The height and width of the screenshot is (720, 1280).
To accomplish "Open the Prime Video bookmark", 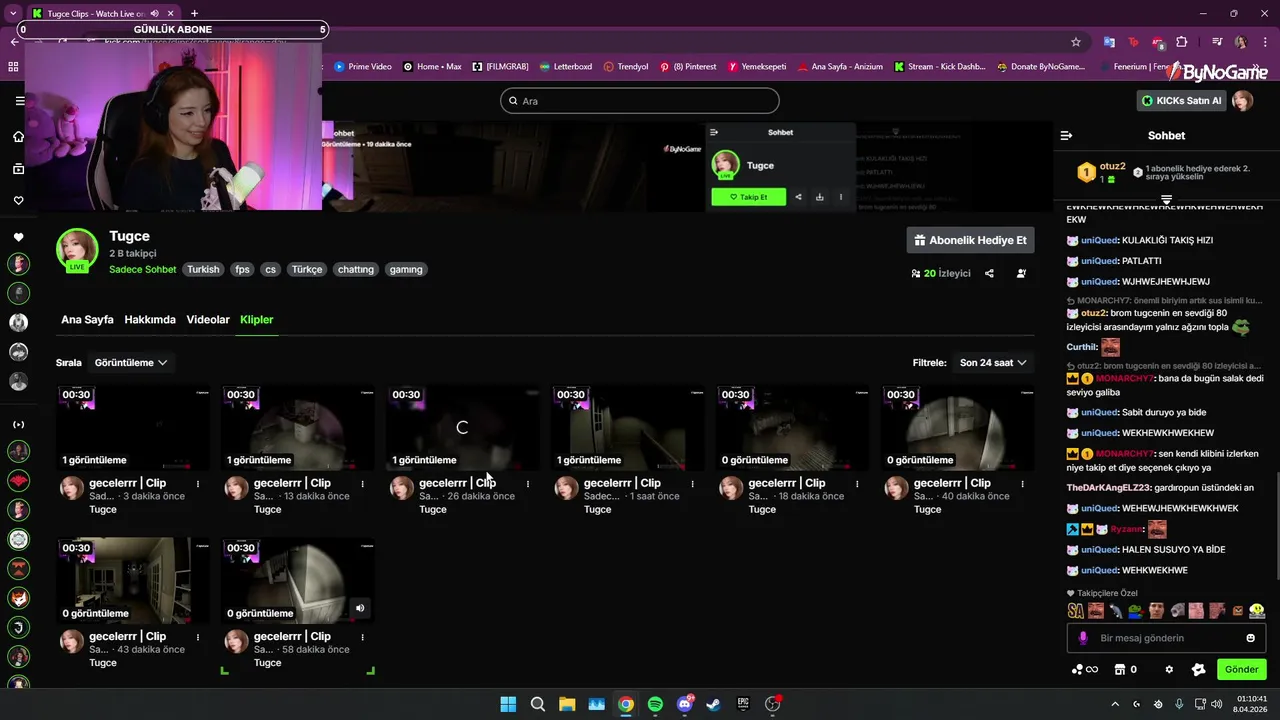I will pyautogui.click(x=362, y=67).
